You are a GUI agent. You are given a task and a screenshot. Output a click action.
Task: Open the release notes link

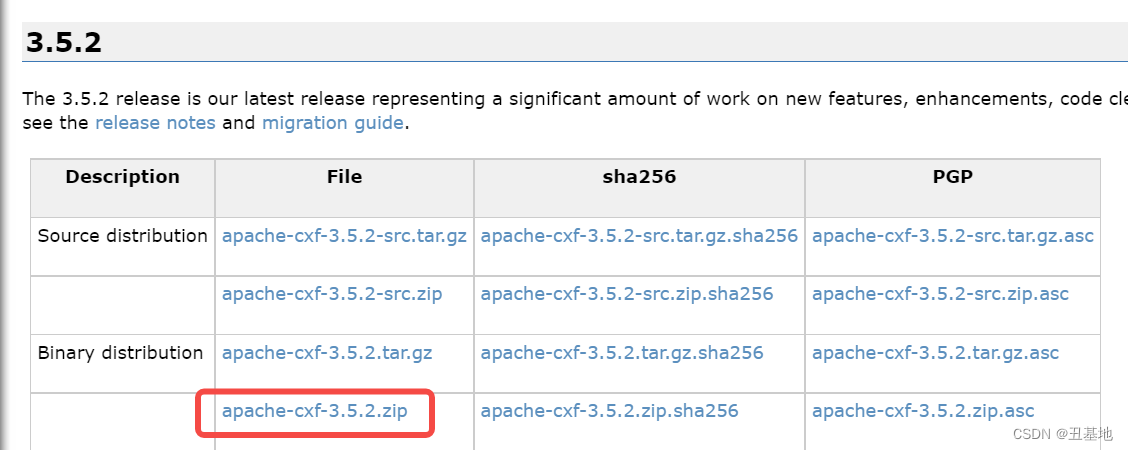pos(155,123)
